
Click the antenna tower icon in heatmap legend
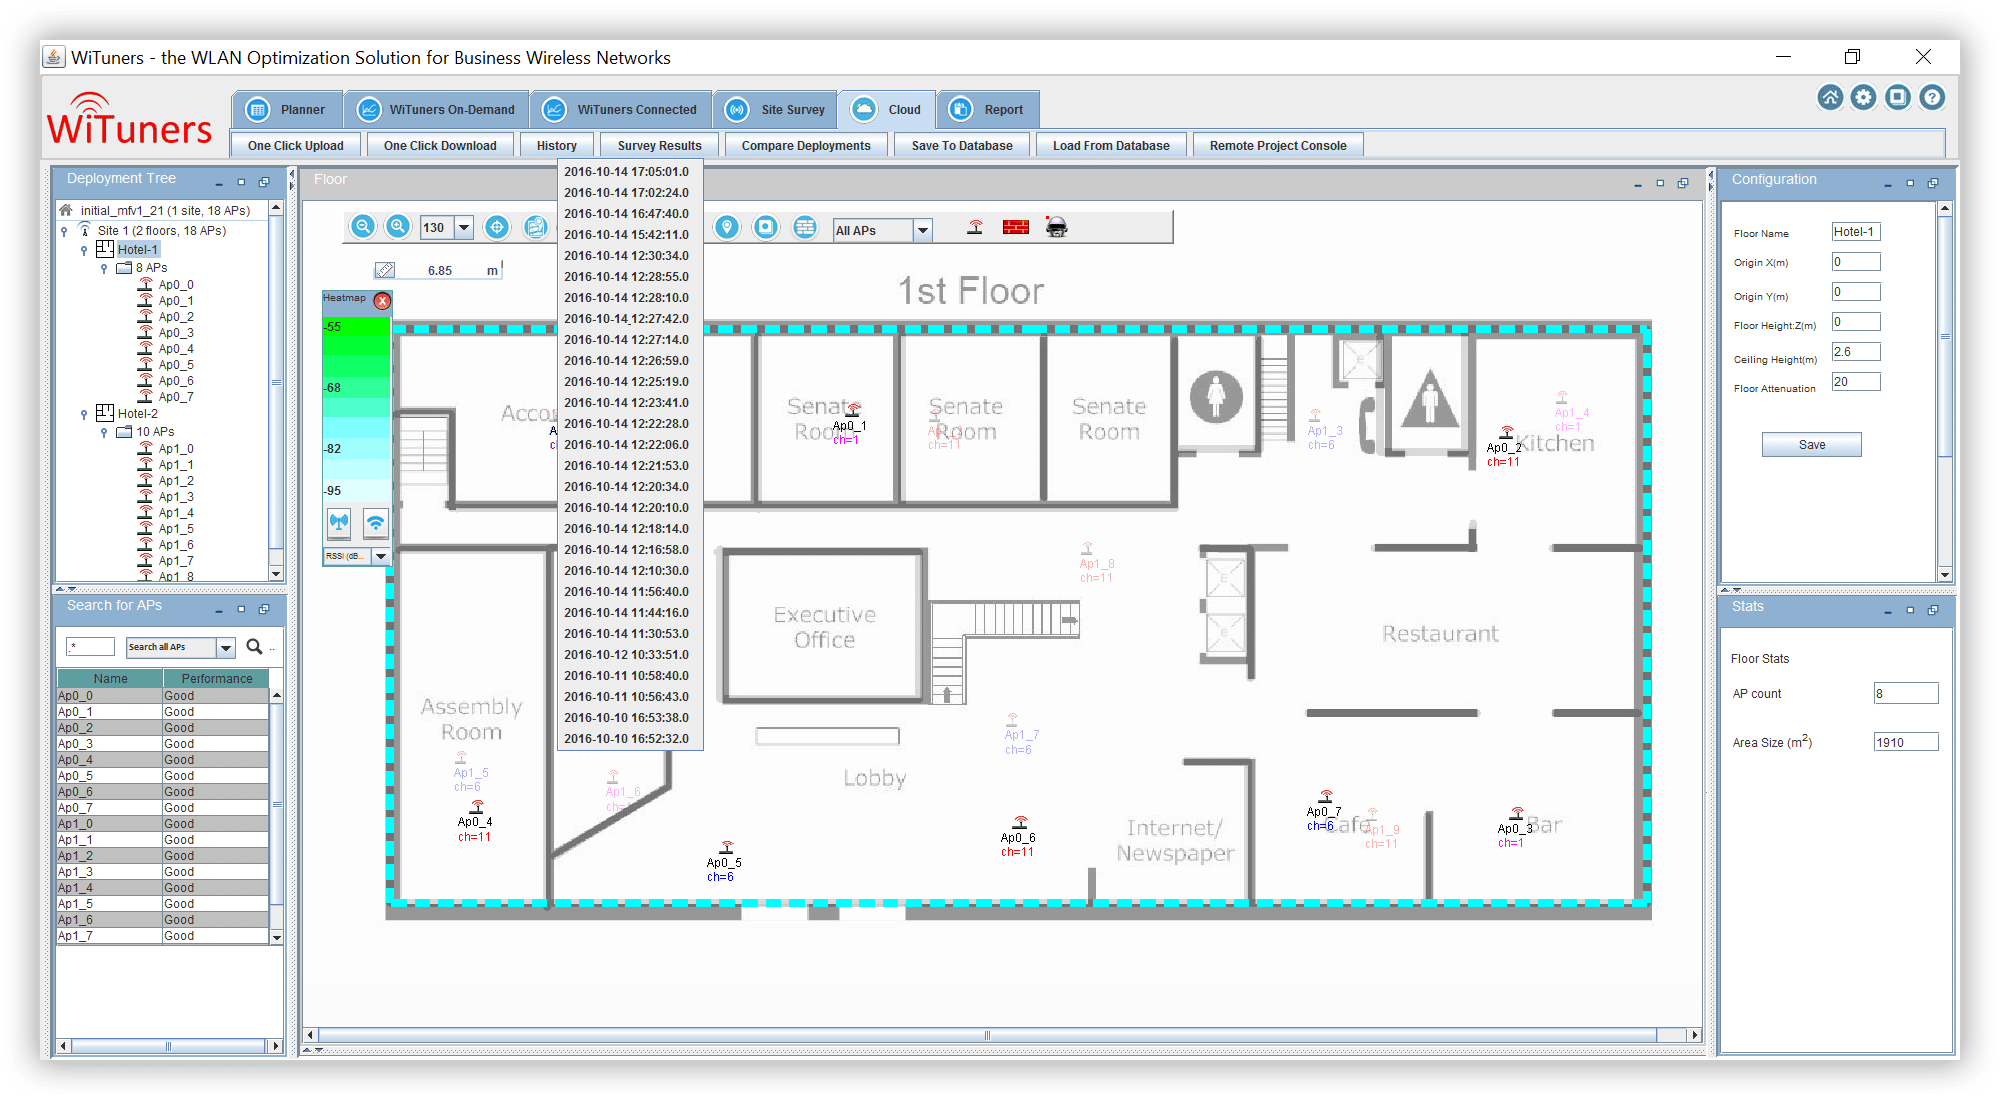(340, 522)
